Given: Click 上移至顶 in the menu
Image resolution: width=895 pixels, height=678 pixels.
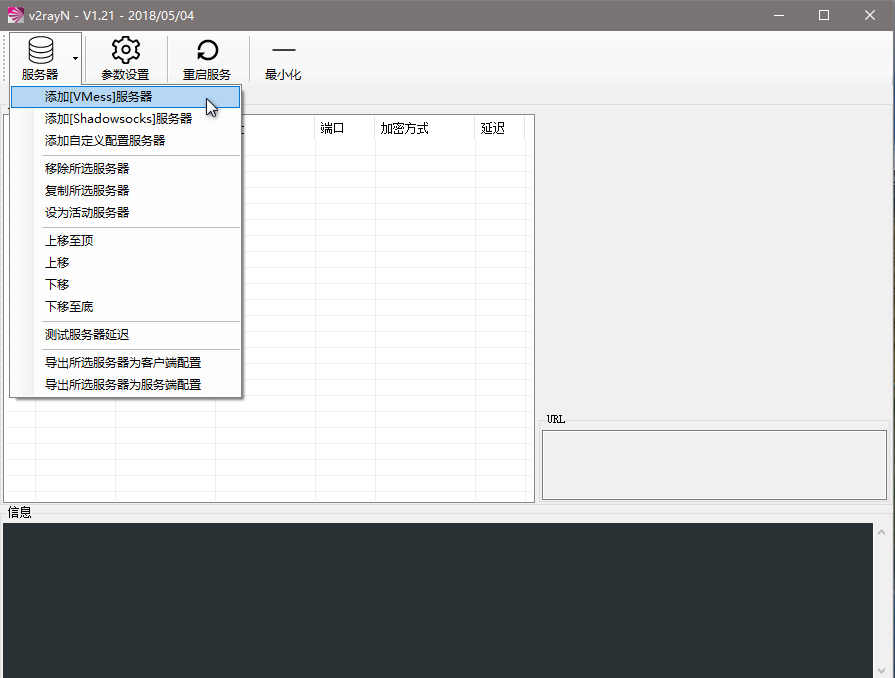Looking at the screenshot, I should [126, 241].
